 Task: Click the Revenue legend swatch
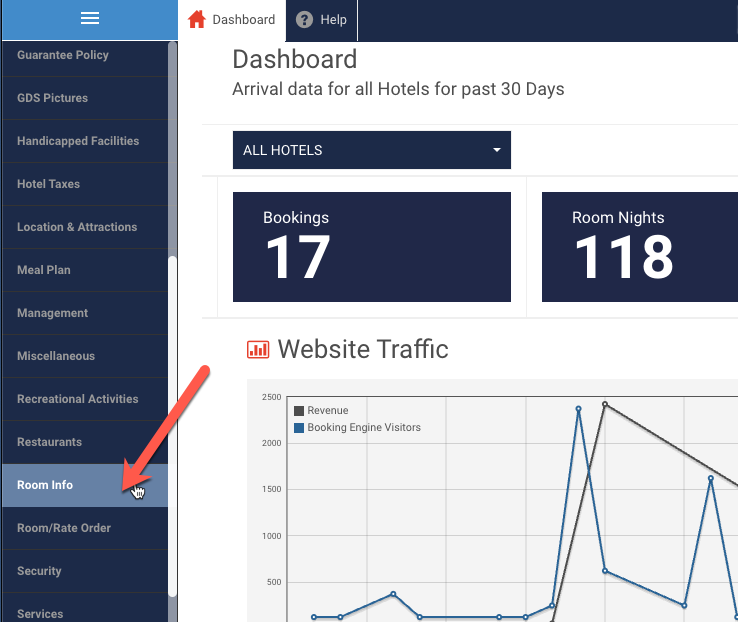tap(299, 411)
